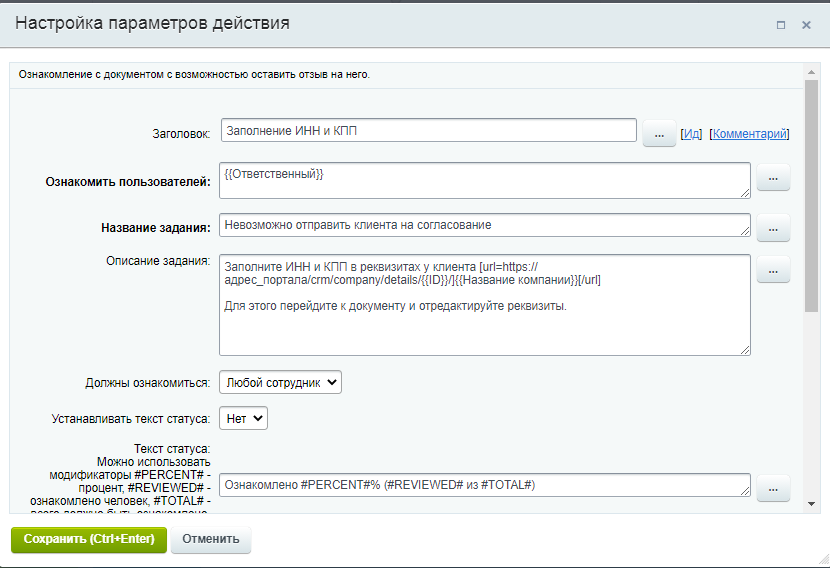Open value picker for Текст статуса
The image size is (830, 568).
773,488
